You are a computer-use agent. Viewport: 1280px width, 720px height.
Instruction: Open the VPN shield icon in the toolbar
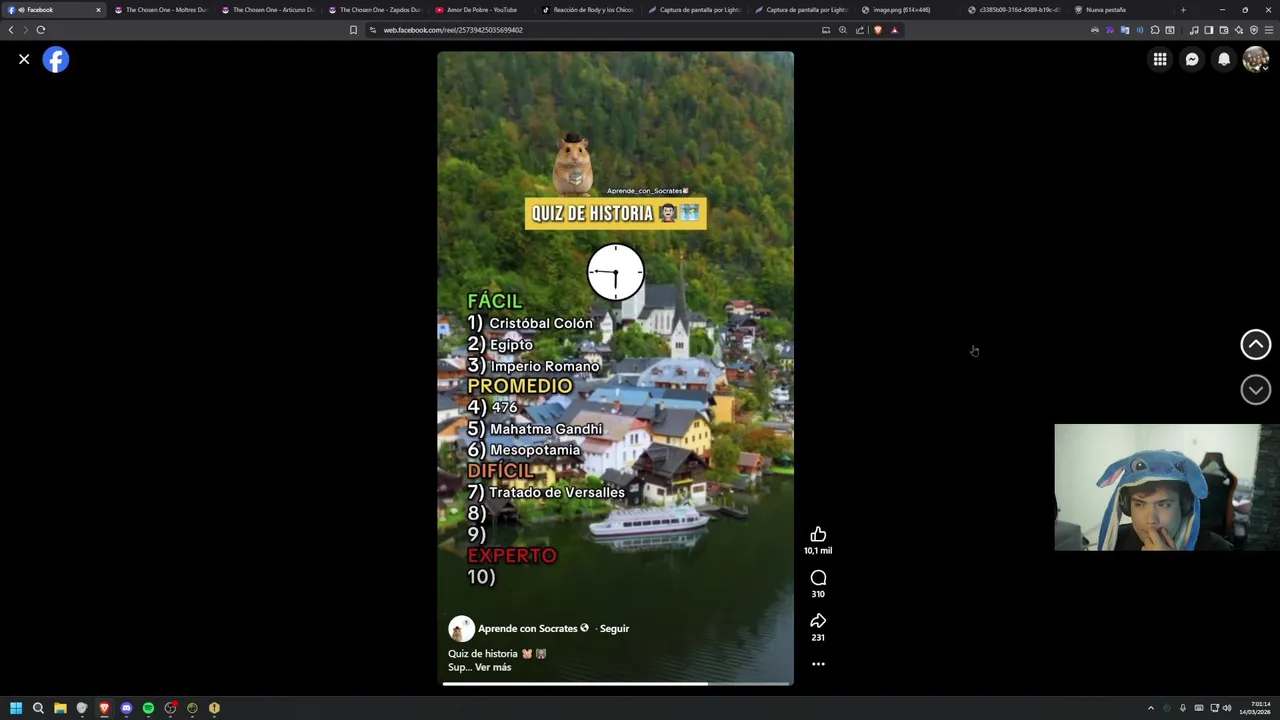tap(1254, 30)
